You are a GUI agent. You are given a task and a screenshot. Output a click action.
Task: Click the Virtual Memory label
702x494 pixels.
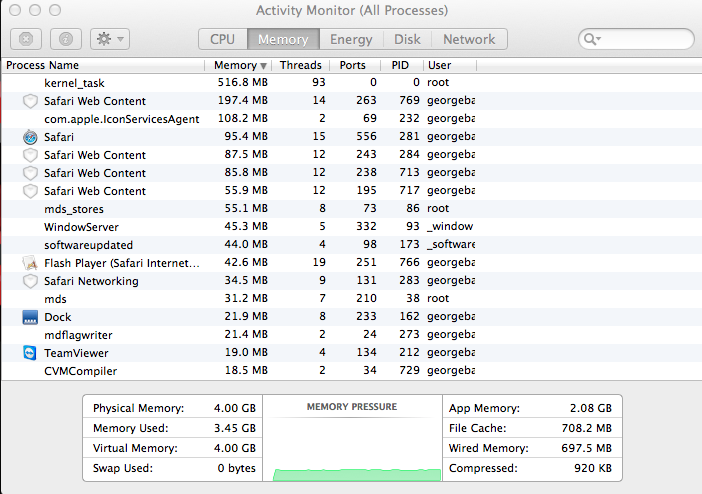(135, 448)
